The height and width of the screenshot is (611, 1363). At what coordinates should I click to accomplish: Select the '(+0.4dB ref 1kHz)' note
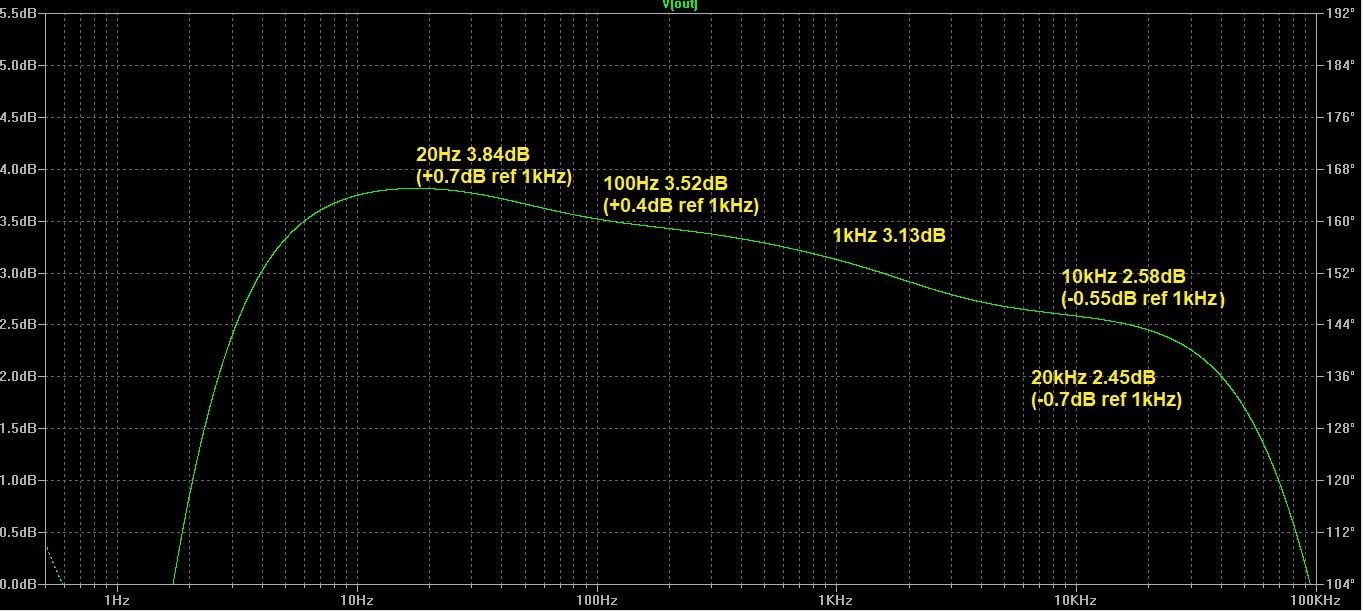(x=681, y=206)
